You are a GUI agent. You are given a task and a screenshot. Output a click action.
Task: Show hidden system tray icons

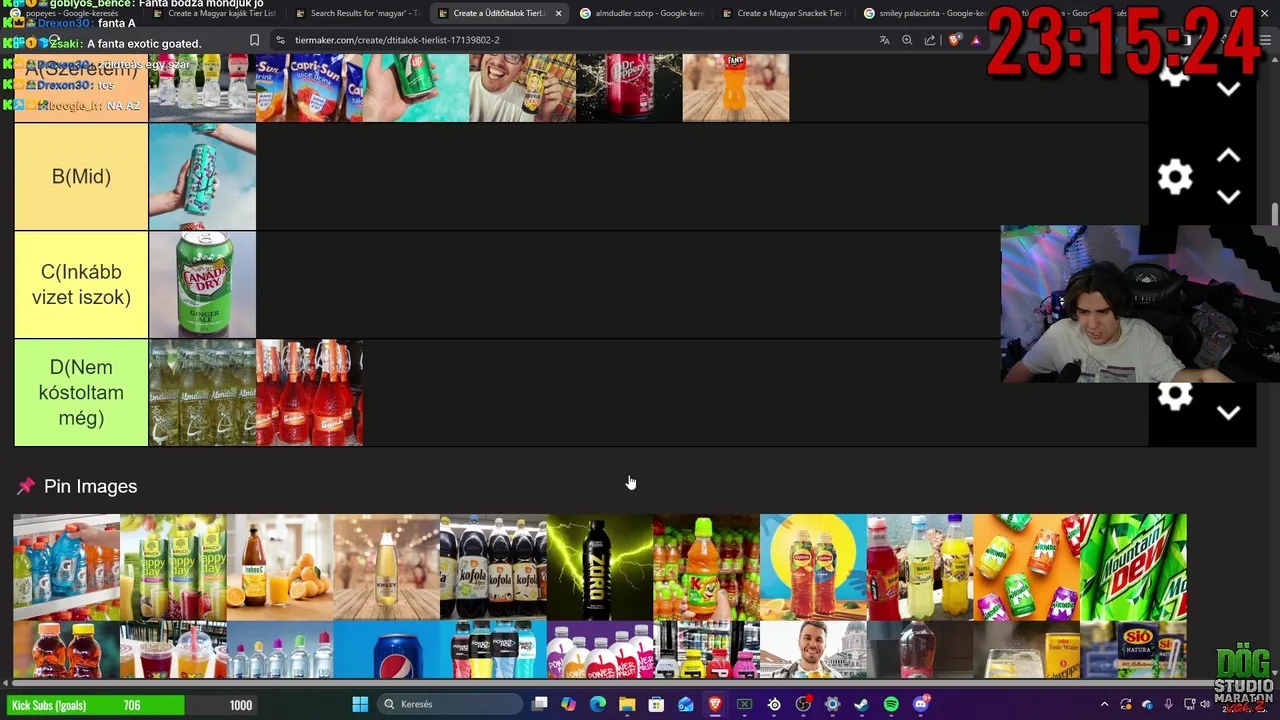point(1104,704)
